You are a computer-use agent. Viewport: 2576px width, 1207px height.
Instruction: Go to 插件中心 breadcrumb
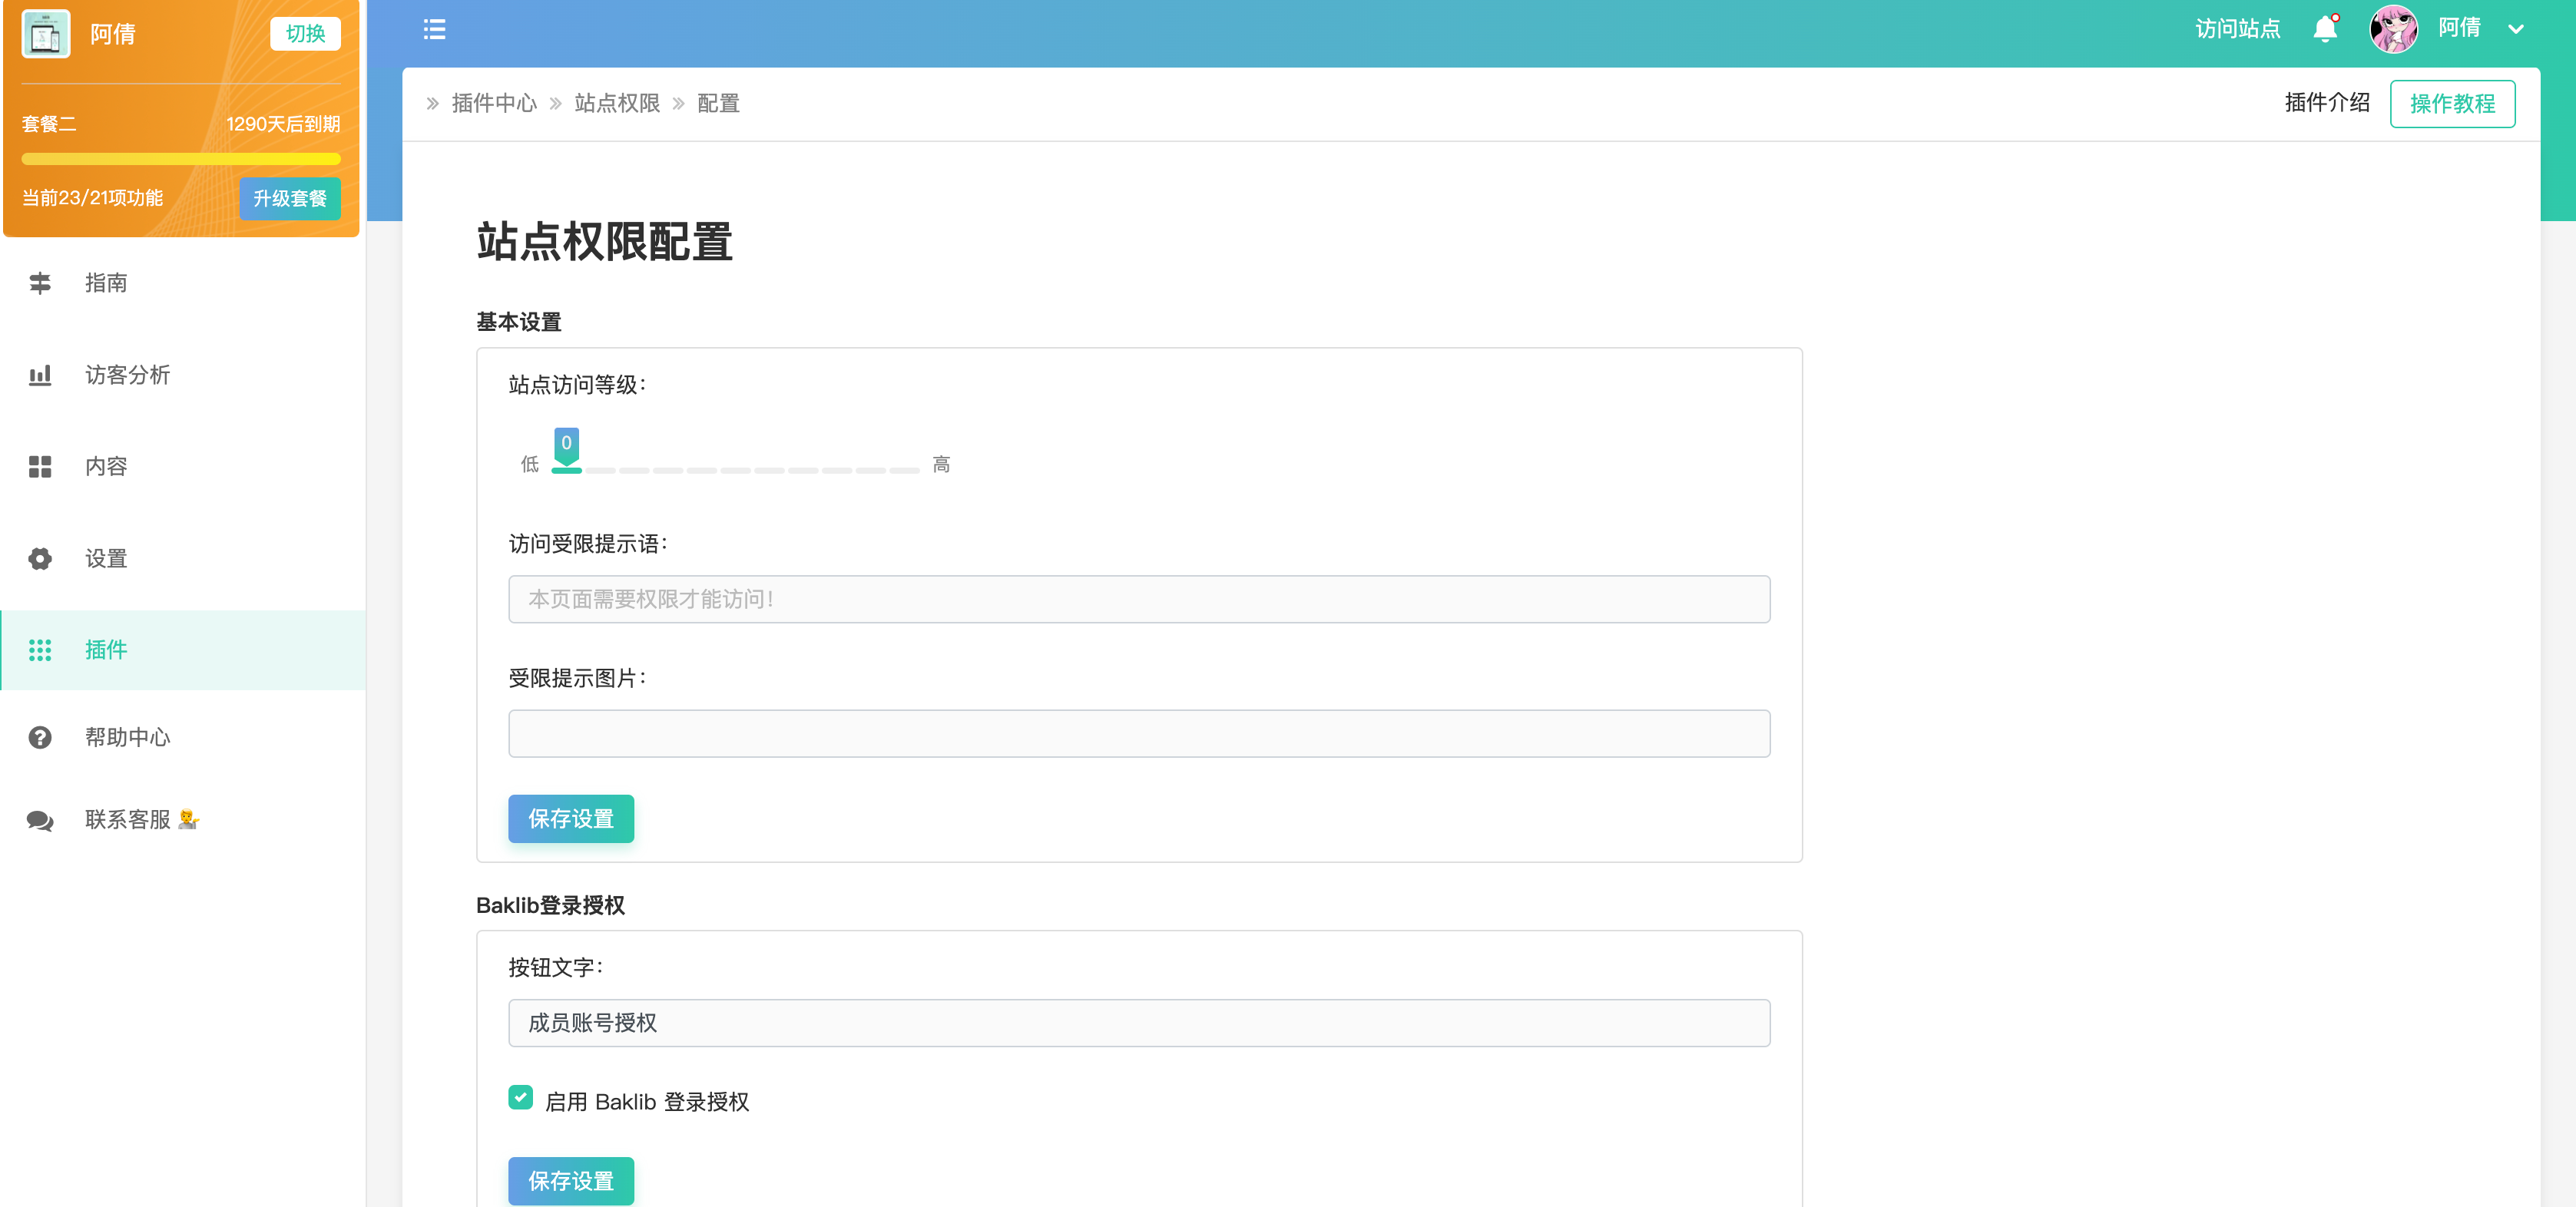pos(494,103)
